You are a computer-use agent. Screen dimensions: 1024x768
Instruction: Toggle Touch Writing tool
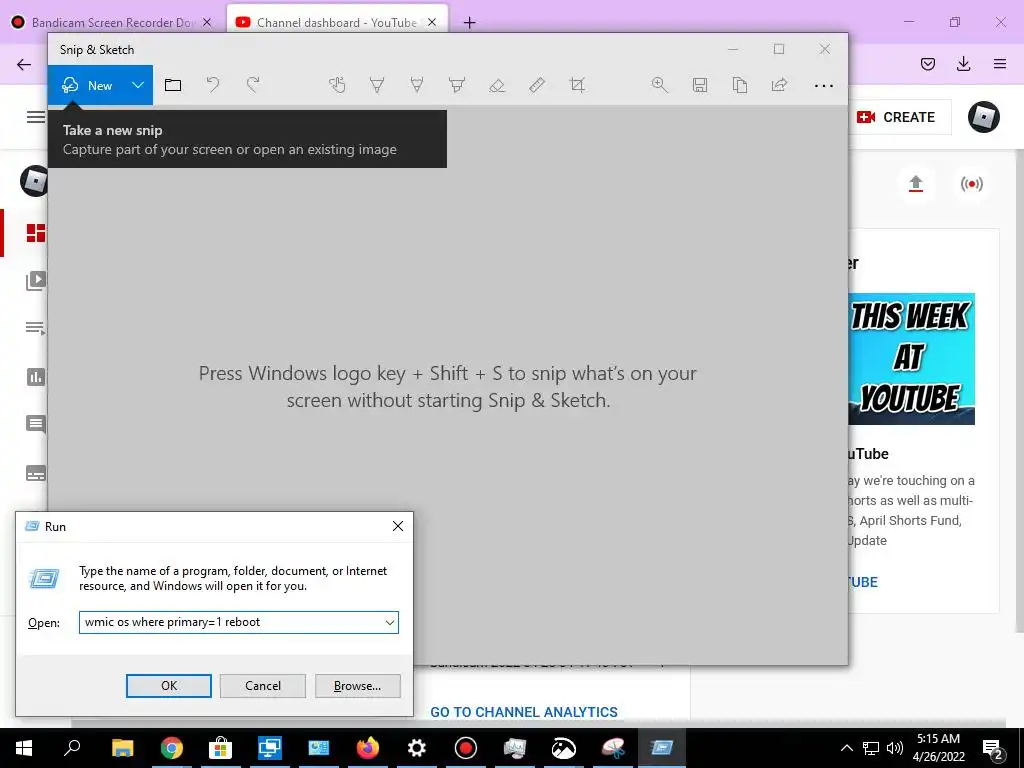coord(337,85)
